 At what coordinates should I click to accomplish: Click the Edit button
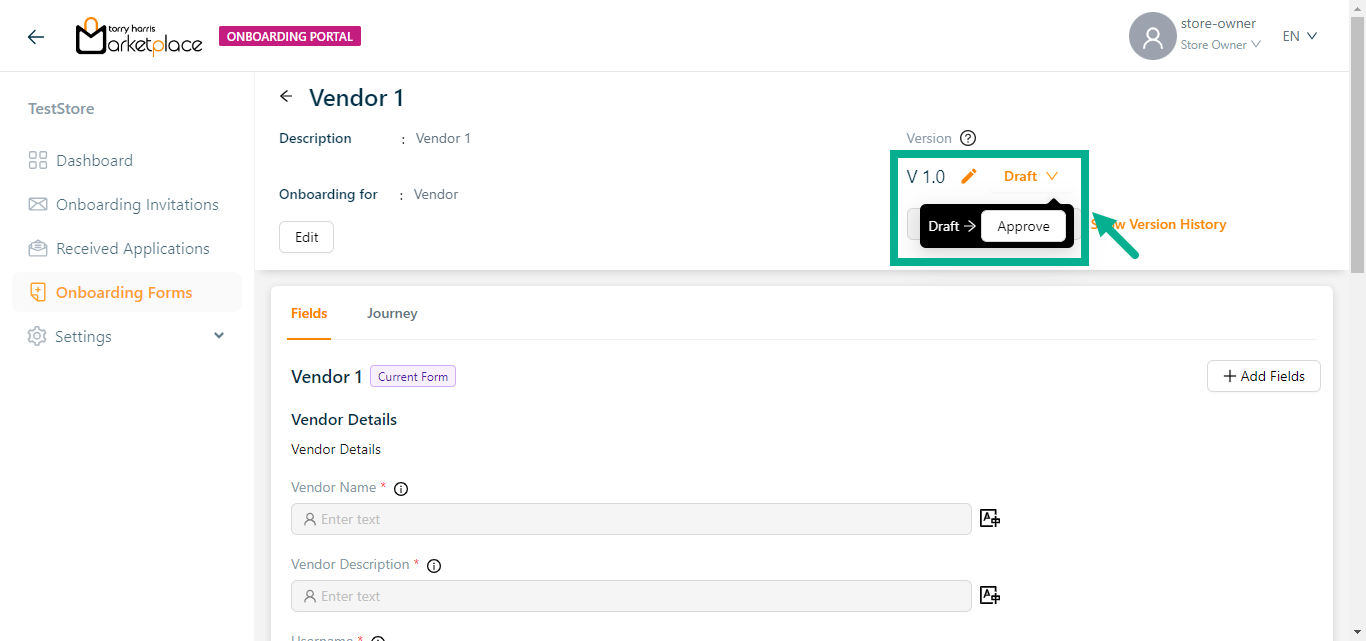tap(306, 237)
